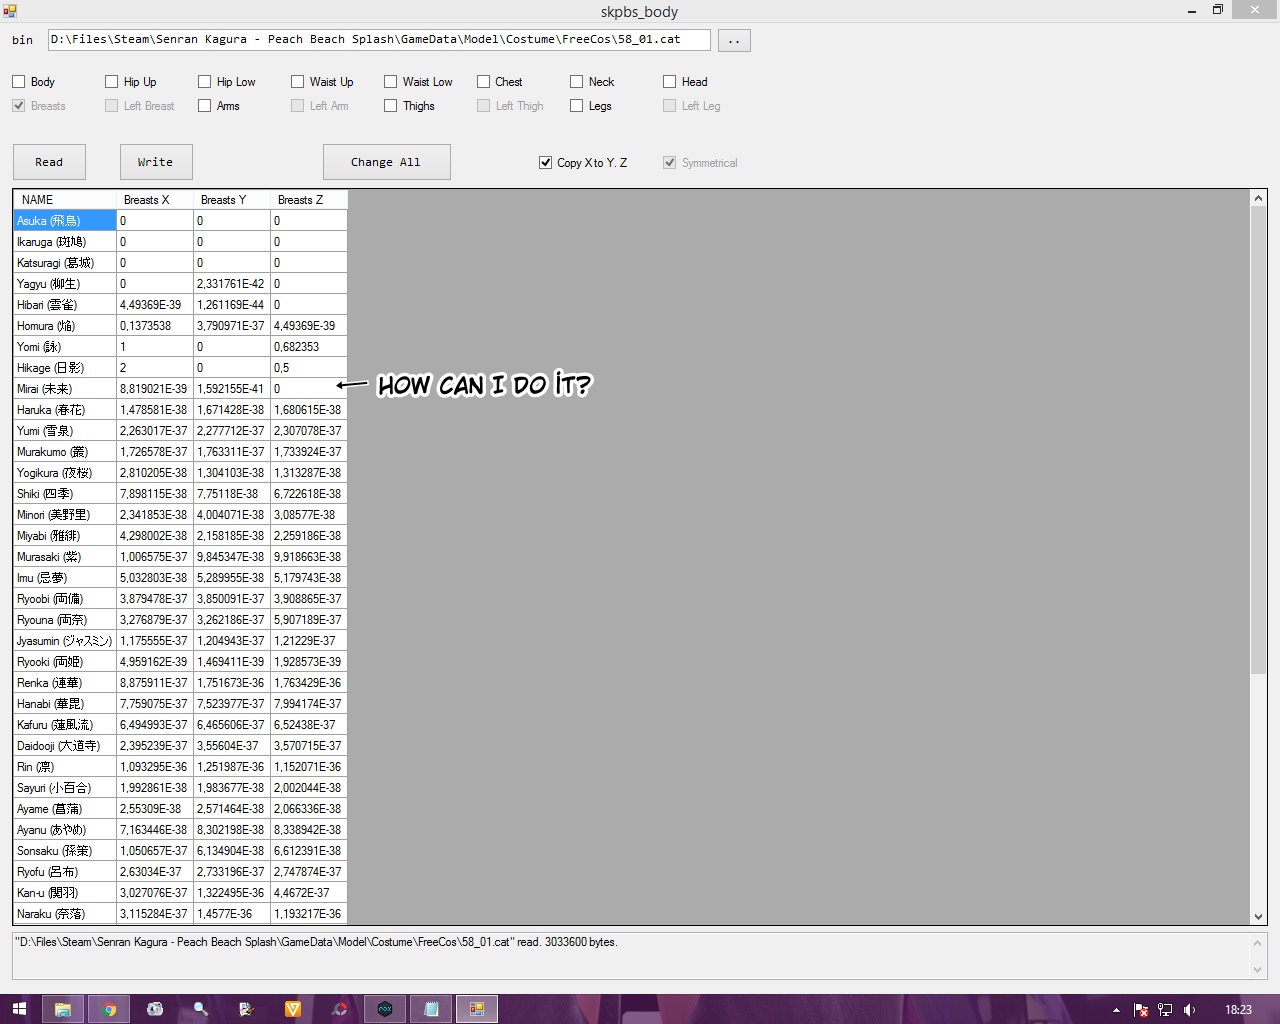
Task: Click the Write button
Action: (x=156, y=162)
